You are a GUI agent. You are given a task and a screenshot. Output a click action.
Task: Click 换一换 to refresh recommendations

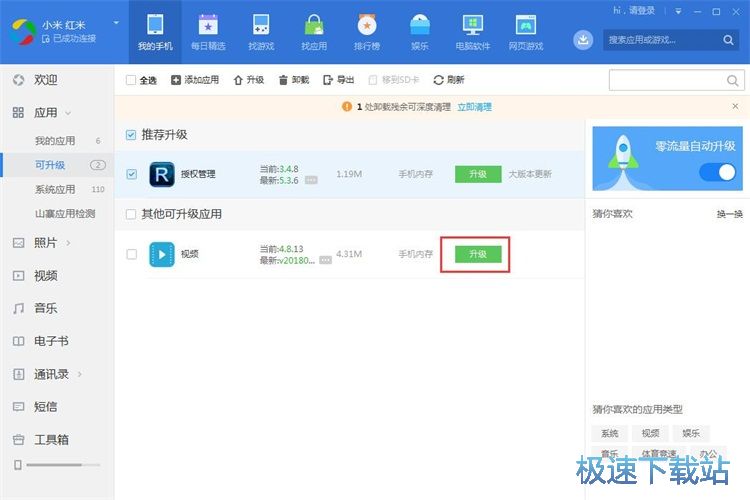(x=729, y=214)
